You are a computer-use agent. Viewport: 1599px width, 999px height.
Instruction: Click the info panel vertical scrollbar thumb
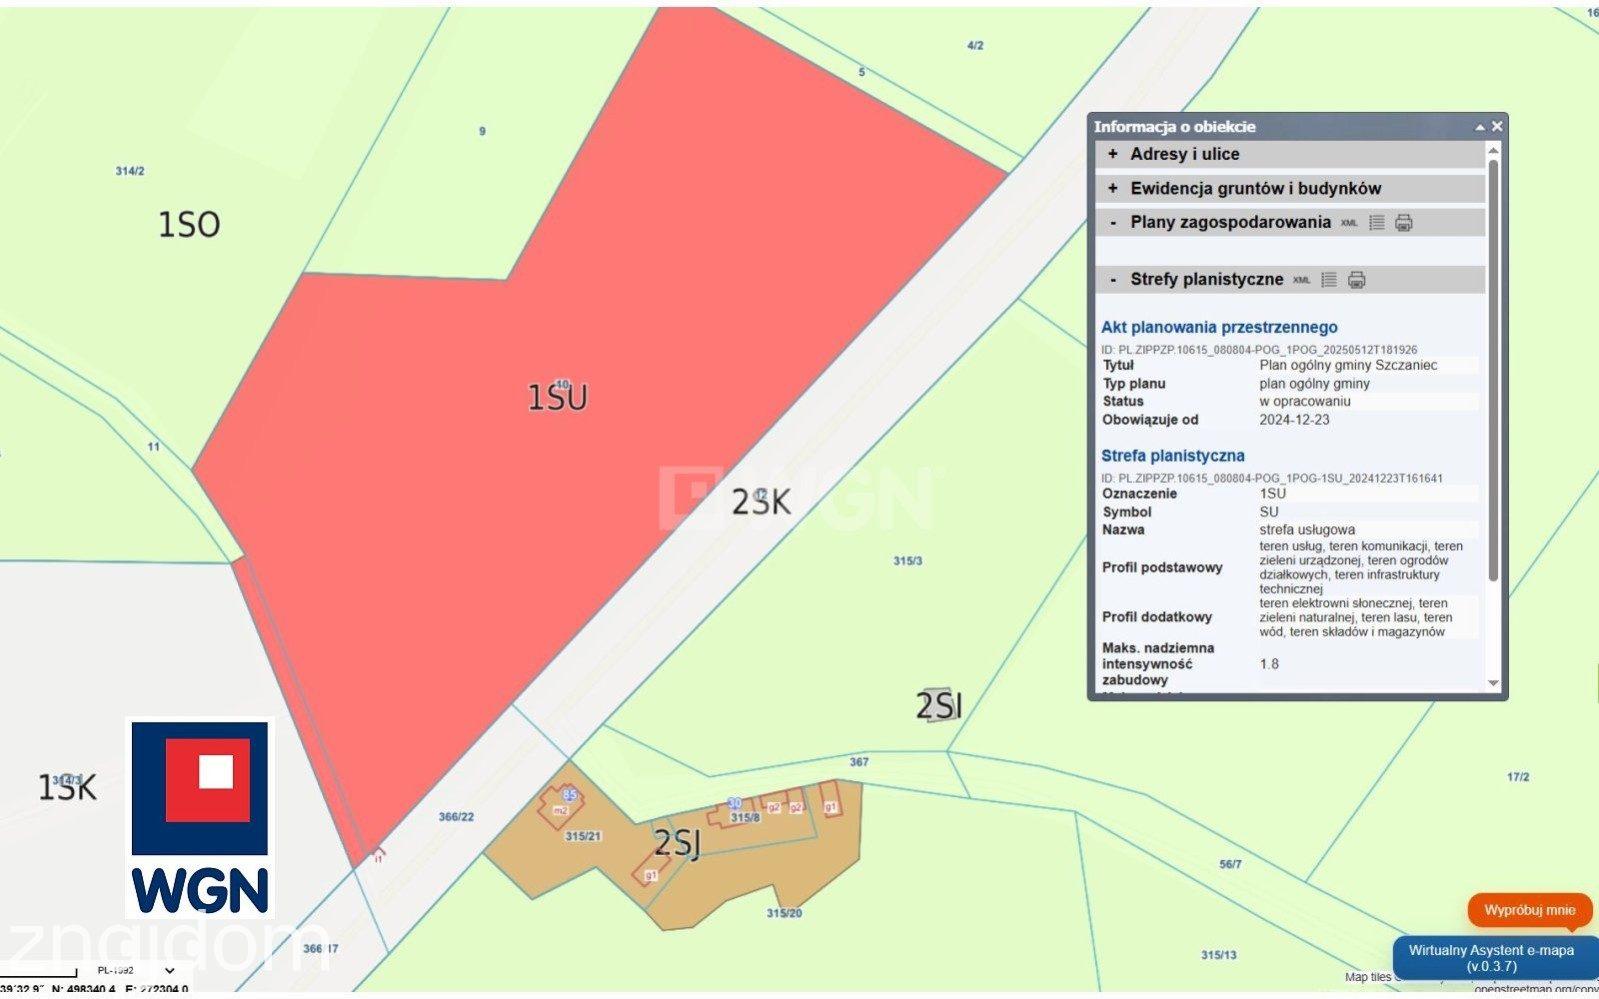(x=1493, y=370)
